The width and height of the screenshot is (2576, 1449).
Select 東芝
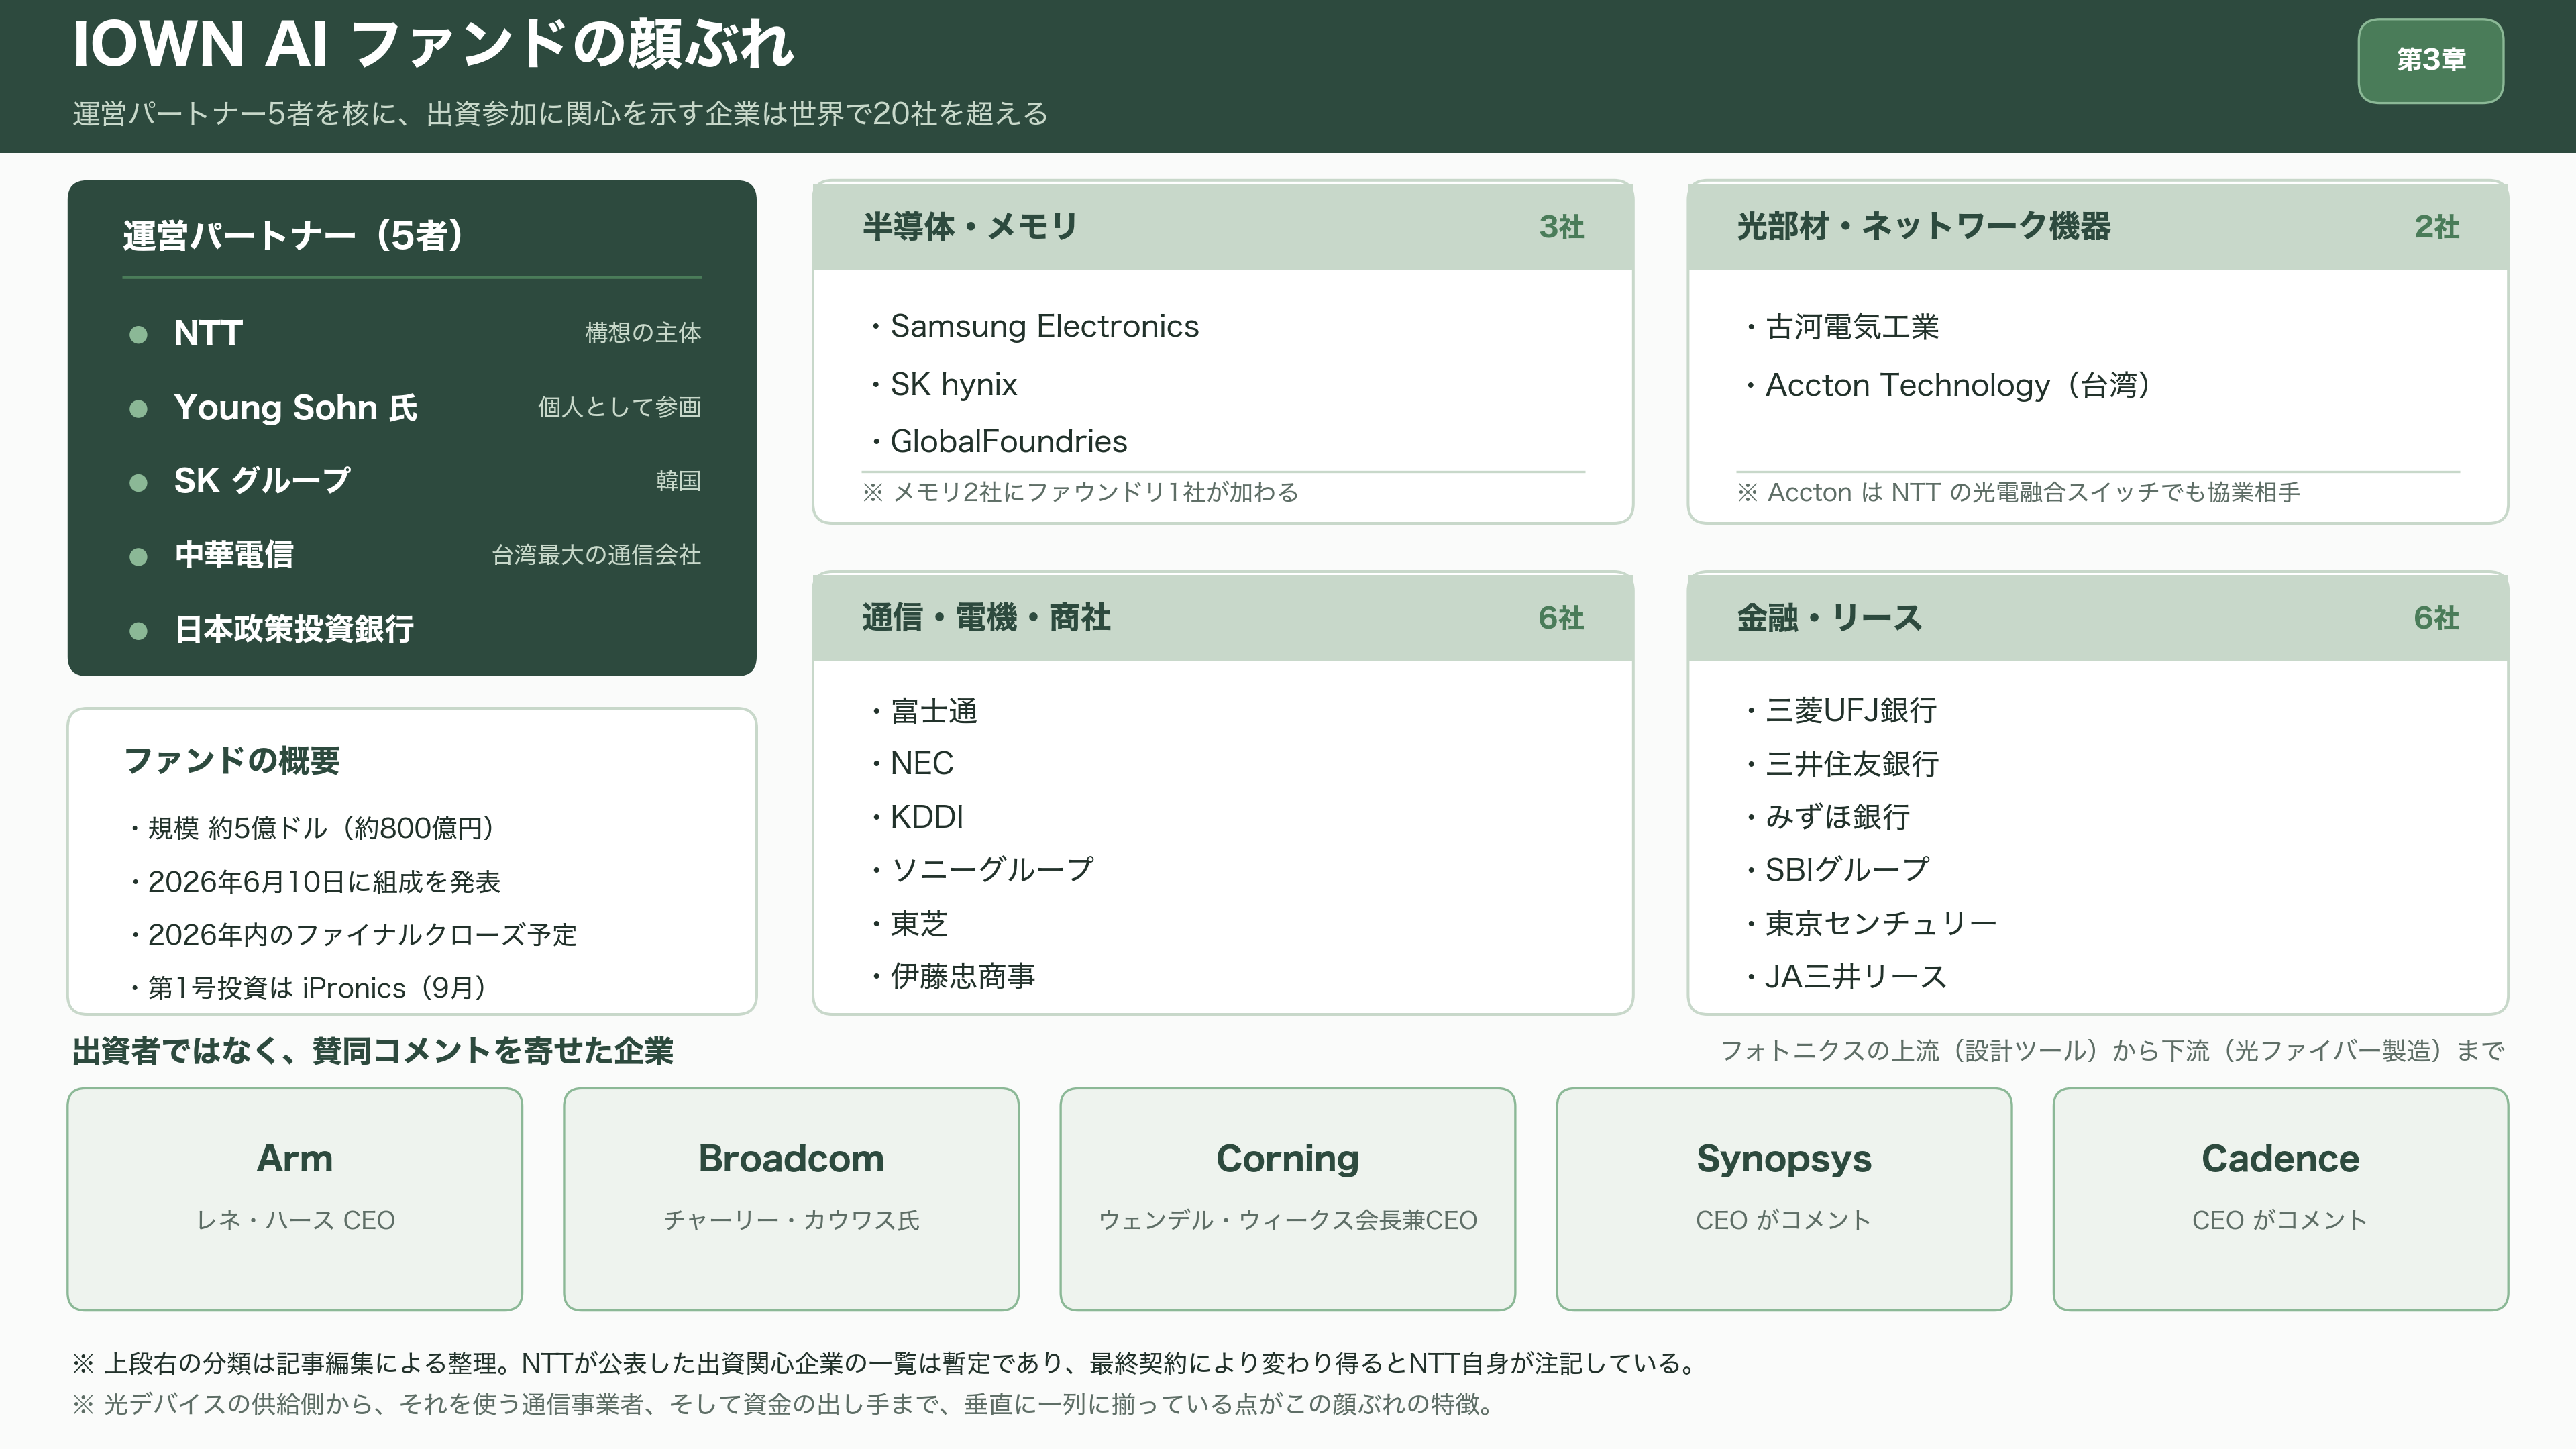tap(919, 923)
